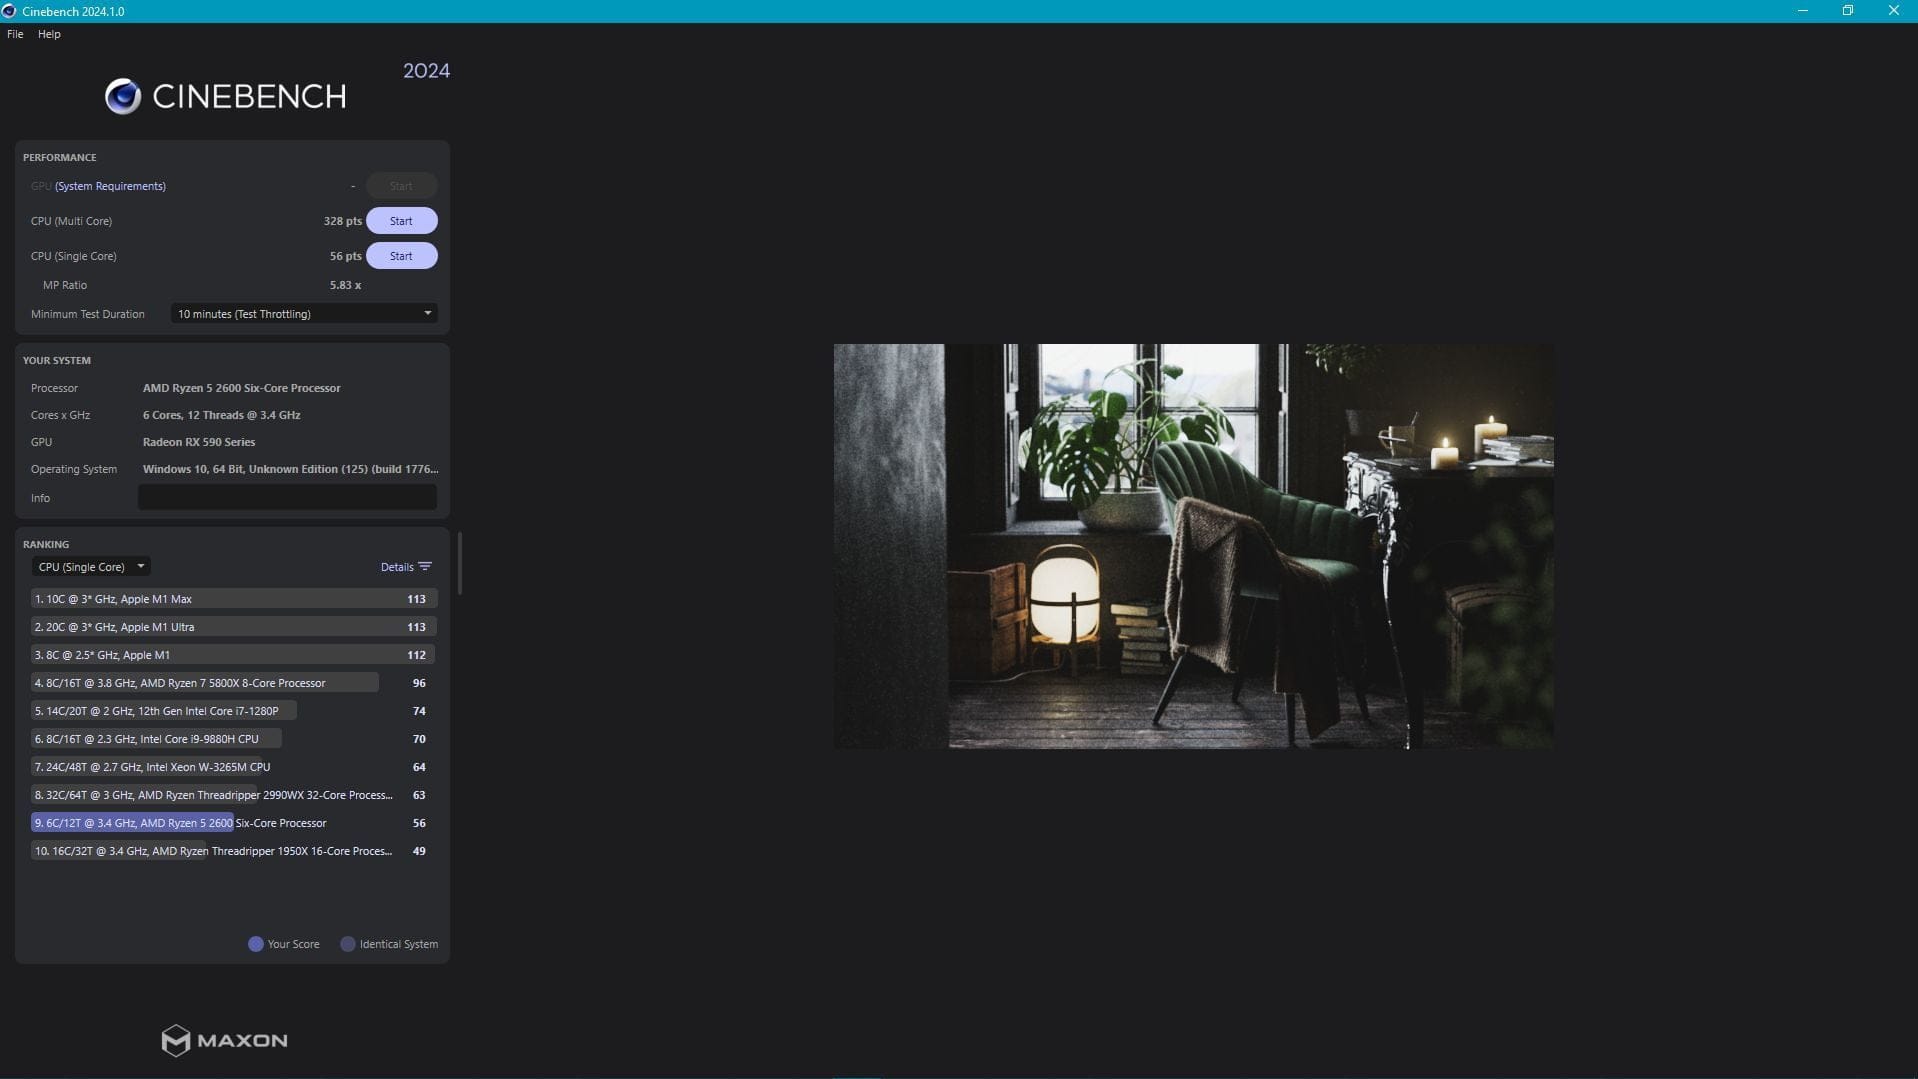
Task: Open the Details filter icon in Ranking
Action: point(425,567)
